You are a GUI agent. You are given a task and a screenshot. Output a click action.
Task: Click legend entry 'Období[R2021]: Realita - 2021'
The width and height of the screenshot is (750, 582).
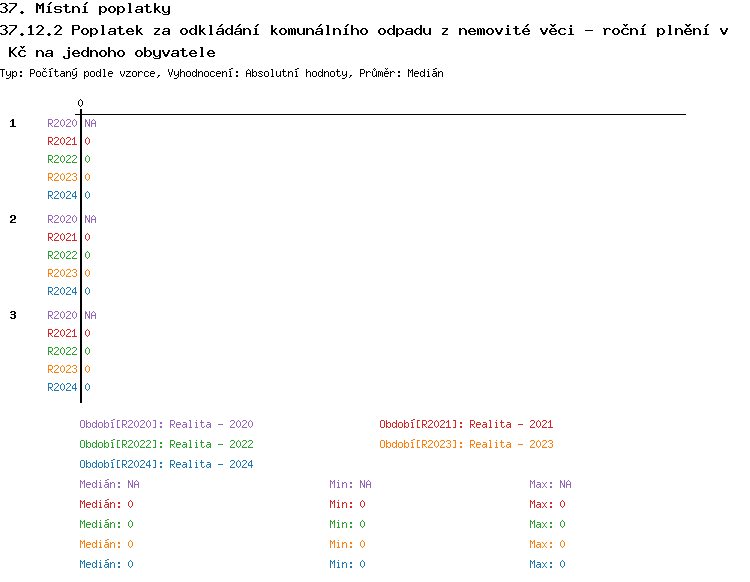click(466, 424)
